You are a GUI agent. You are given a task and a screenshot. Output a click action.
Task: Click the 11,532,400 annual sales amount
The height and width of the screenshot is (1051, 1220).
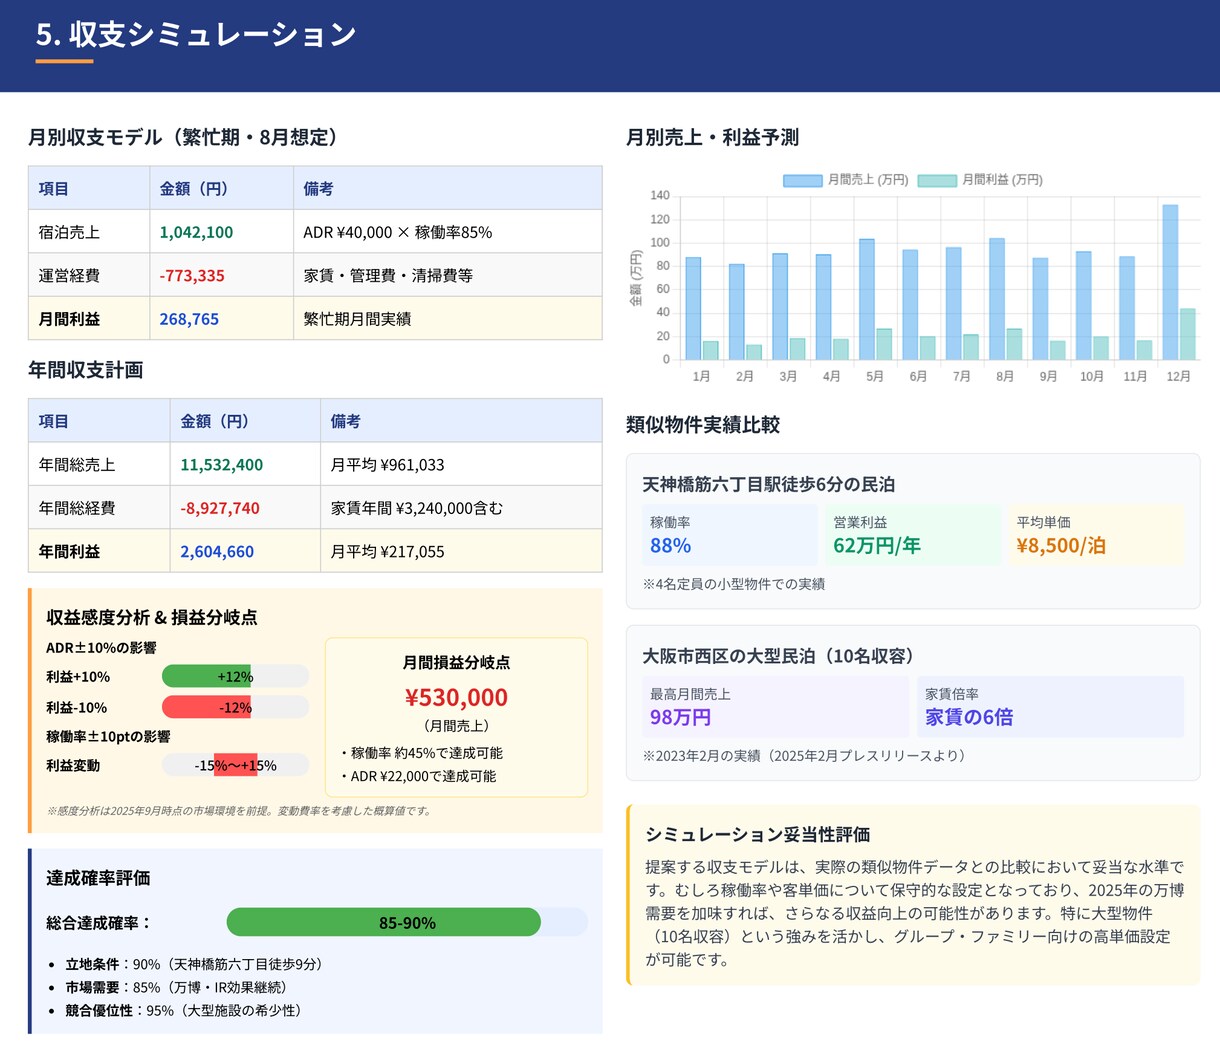pos(221,464)
